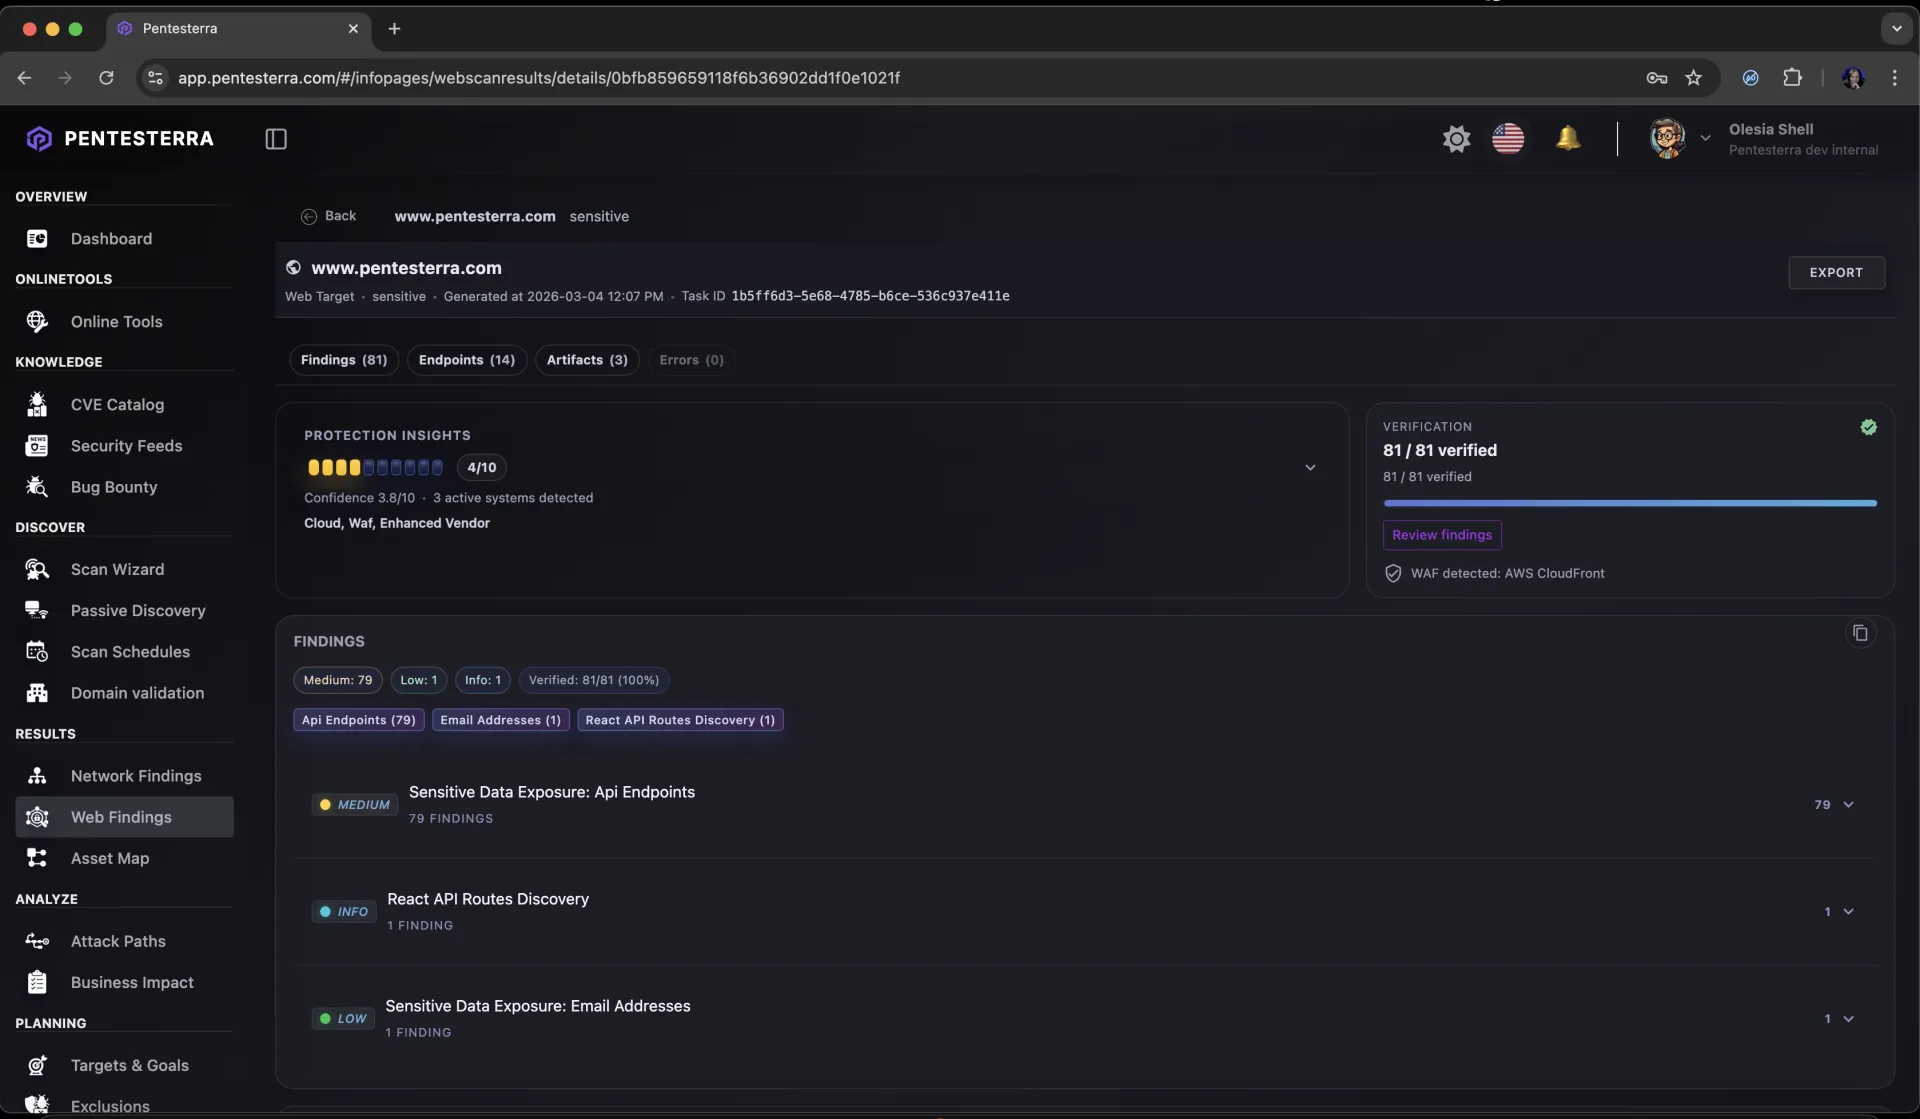Click the EXPORT button
The image size is (1920, 1119).
tap(1836, 272)
